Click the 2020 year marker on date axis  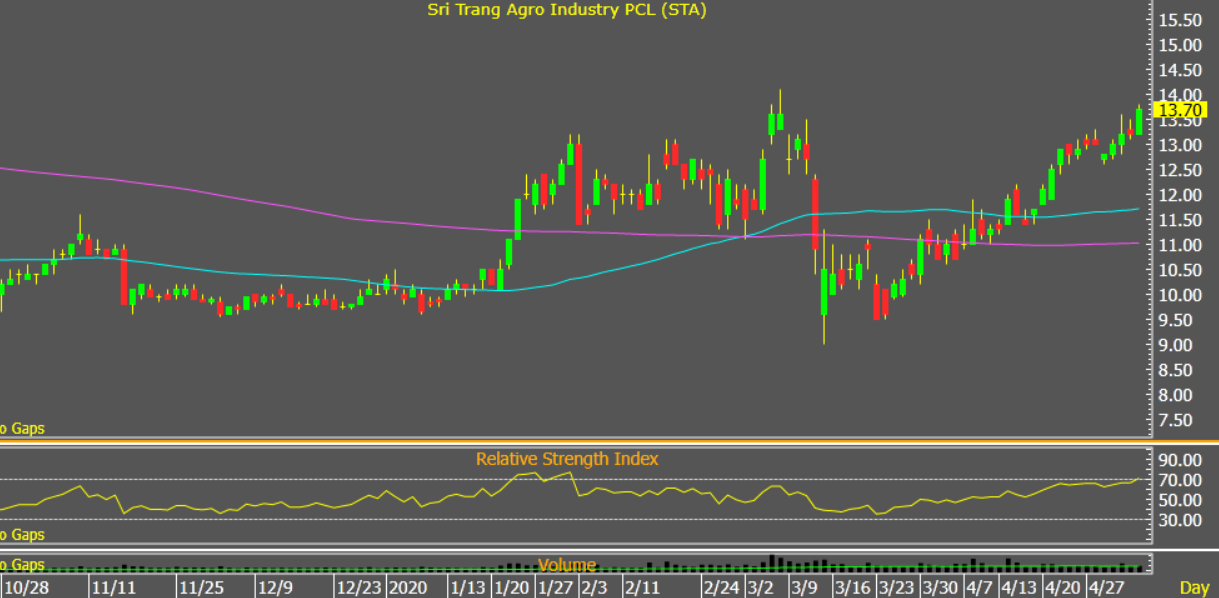tap(406, 587)
